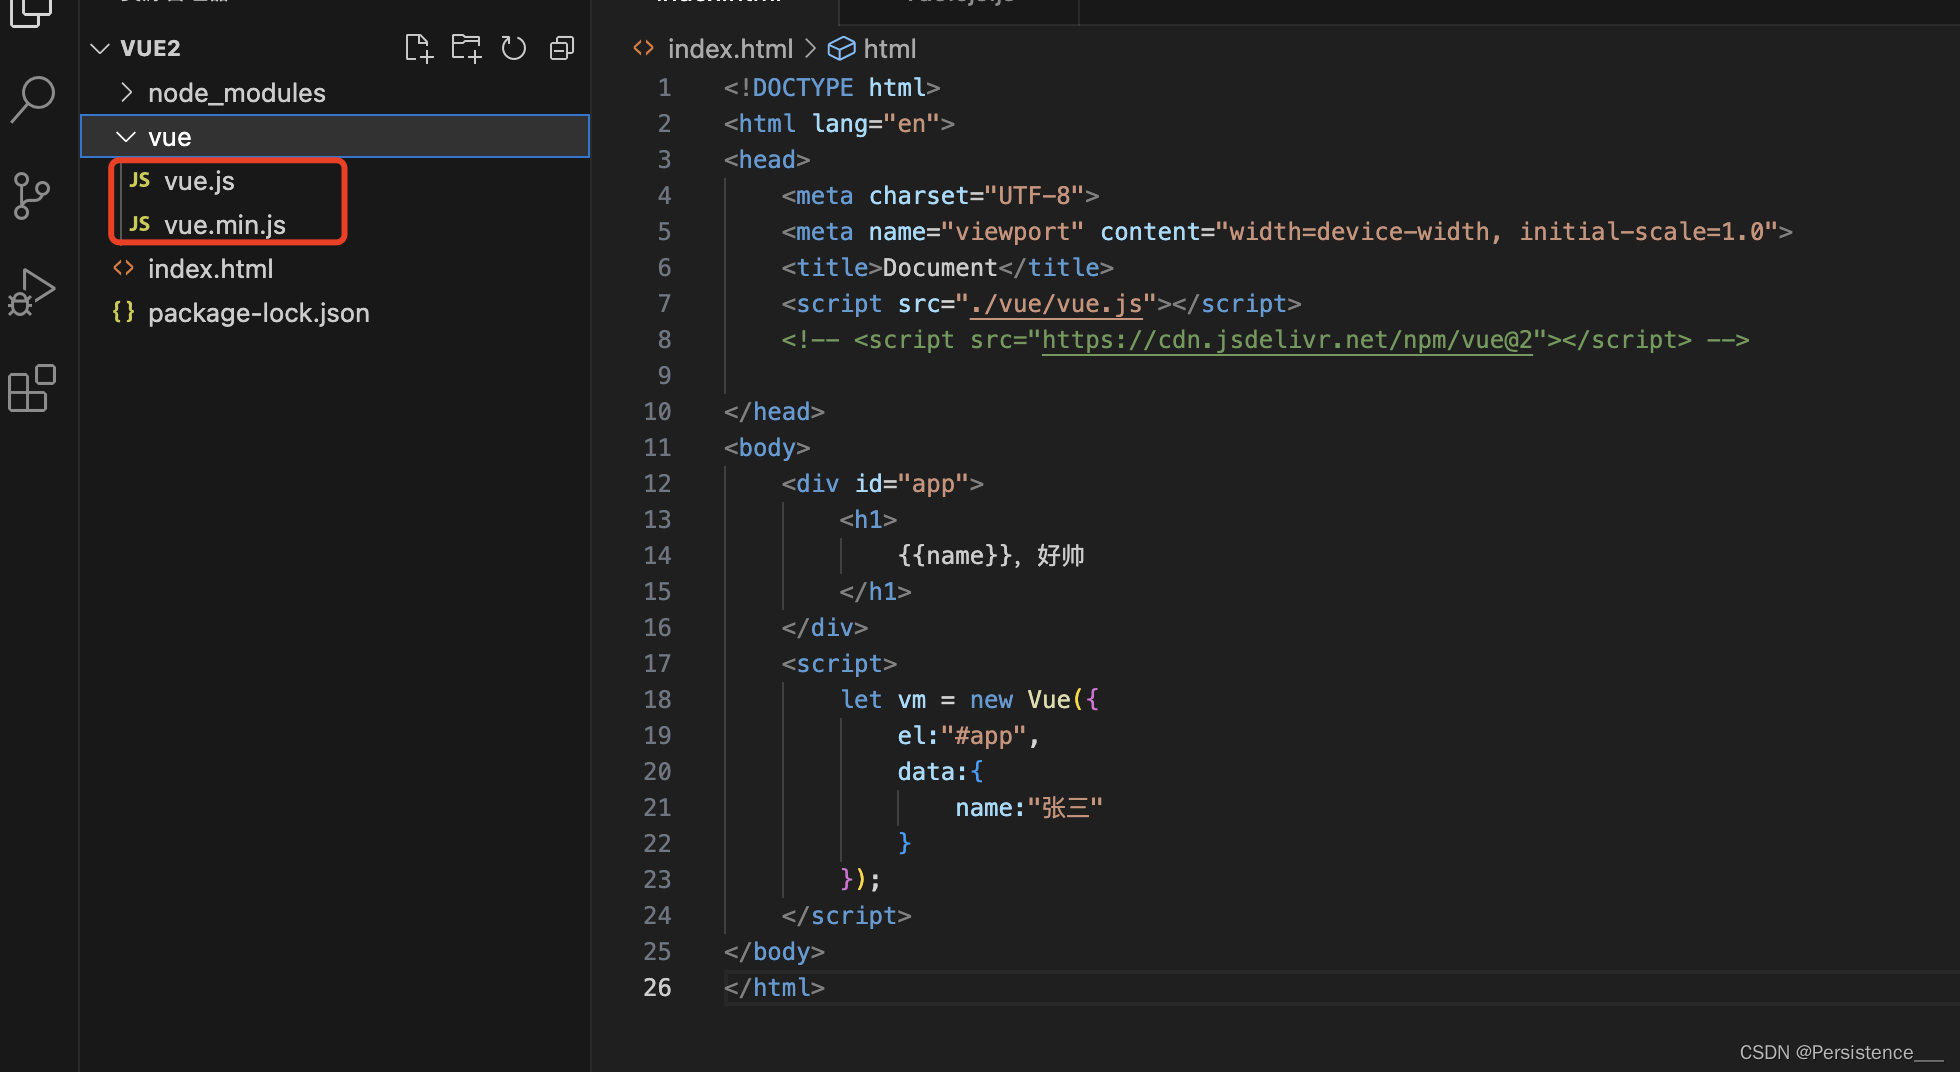Screen dimensions: 1960x1072
Task: Open the Run and Debug view
Action: coord(32,292)
